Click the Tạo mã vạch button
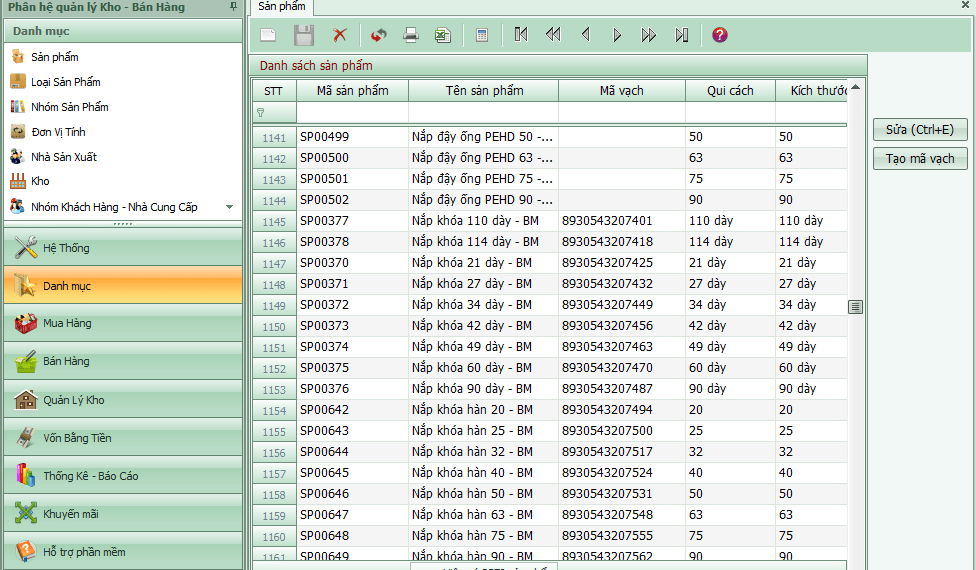Screen dimensions: 976x570 pyautogui.click(x=920, y=158)
